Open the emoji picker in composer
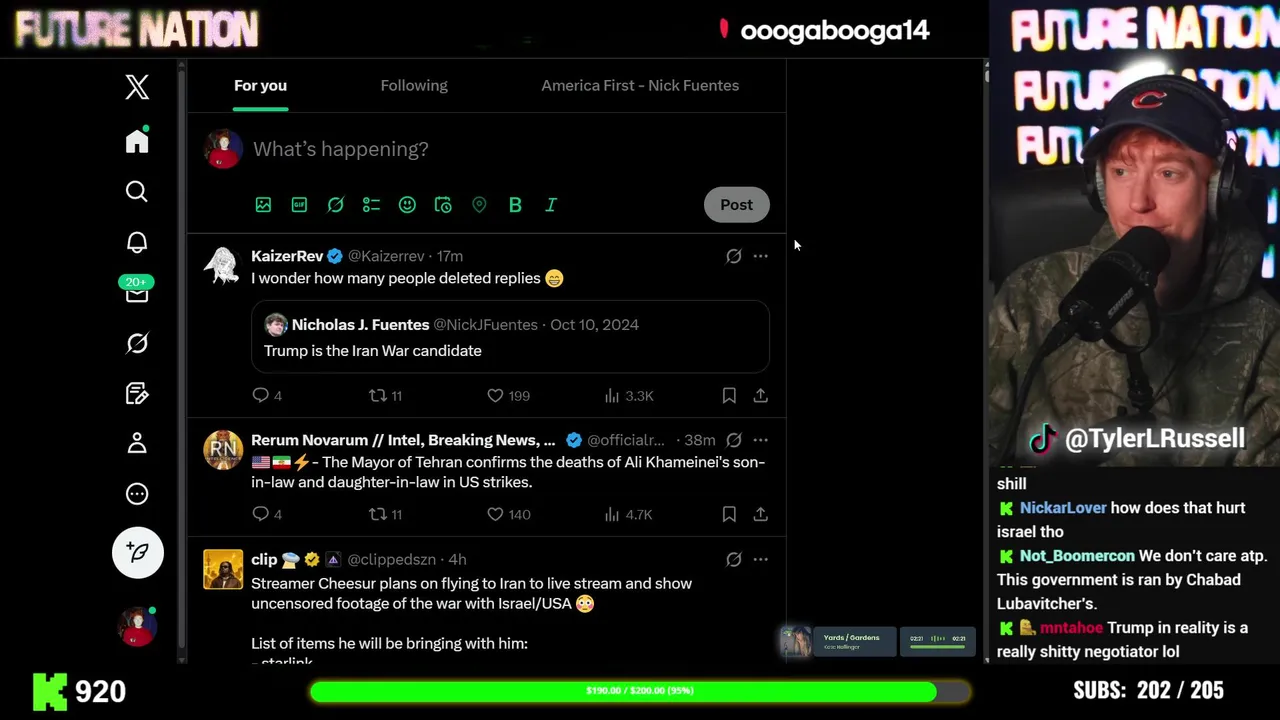 [407, 205]
